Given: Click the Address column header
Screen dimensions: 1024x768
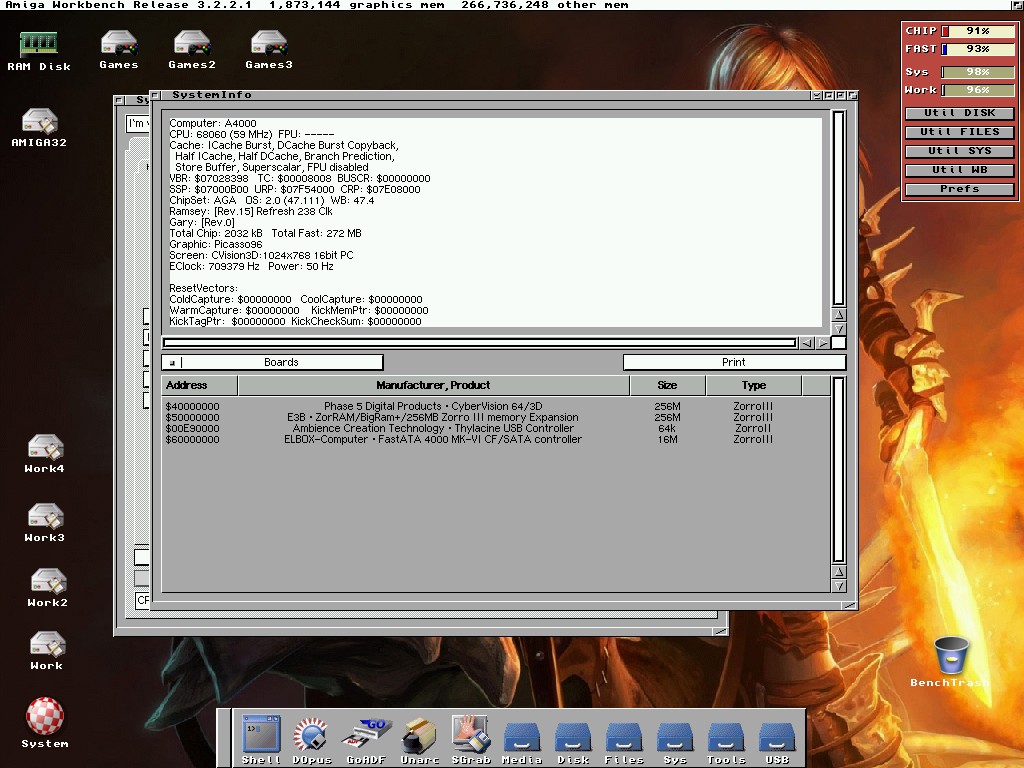Looking at the screenshot, I should point(199,385).
